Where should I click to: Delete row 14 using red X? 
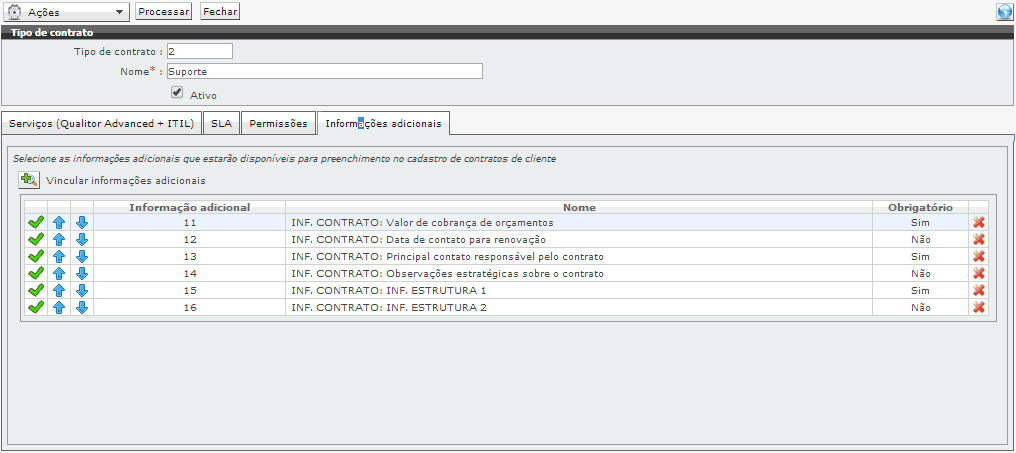click(978, 274)
